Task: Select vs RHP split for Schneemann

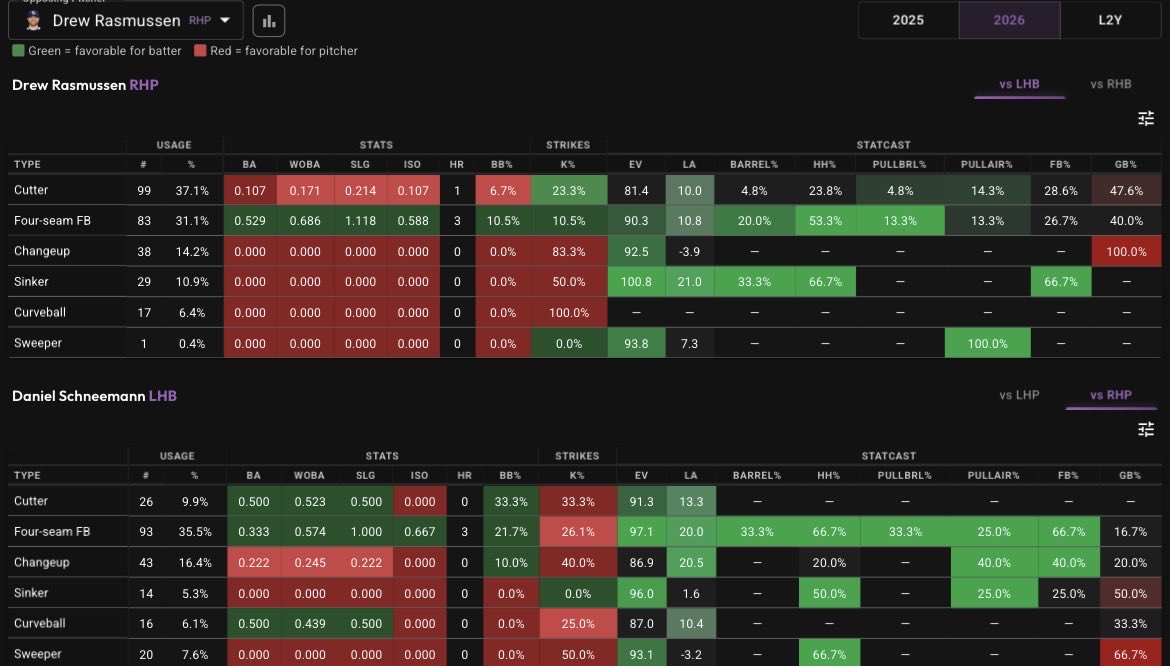Action: tap(1110, 395)
